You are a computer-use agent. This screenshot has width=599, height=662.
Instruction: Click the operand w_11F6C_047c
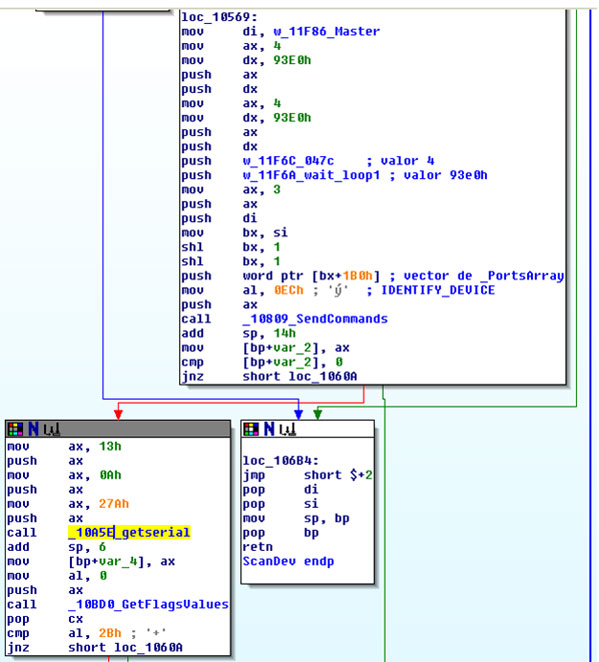(x=288, y=161)
